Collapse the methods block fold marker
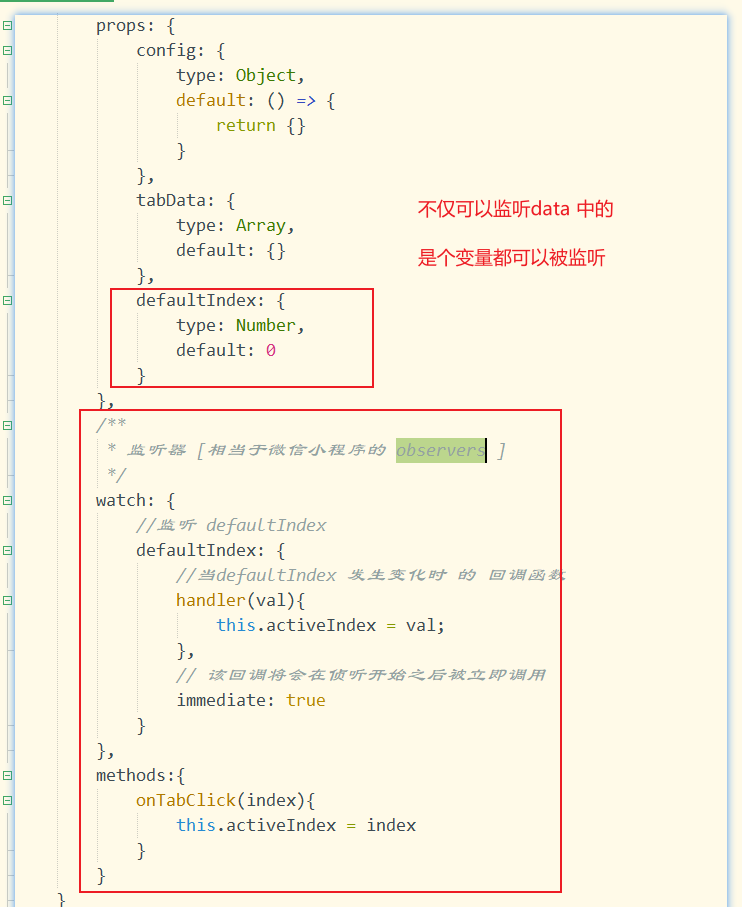This screenshot has width=742, height=907. [x=8, y=775]
